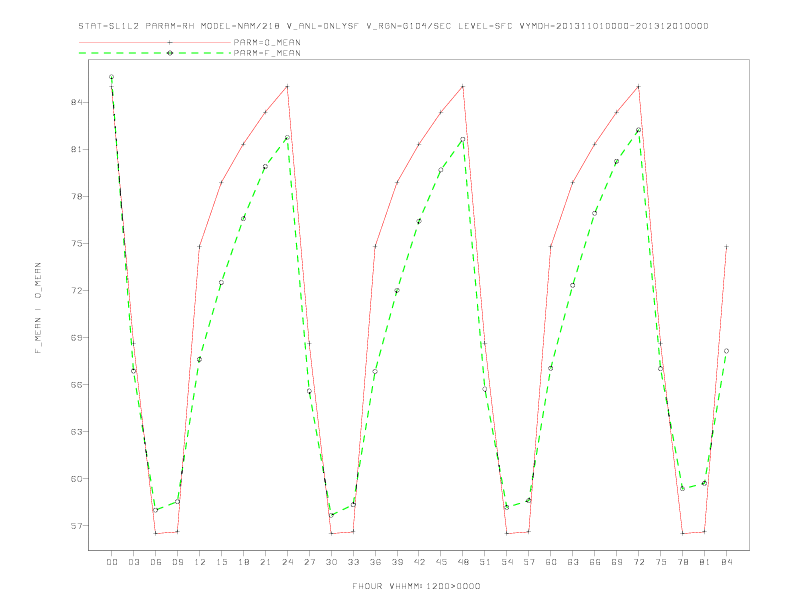Click the y-axis tick label 72
Image resolution: width=792 pixels, height=612 pixels.
click(x=76, y=290)
